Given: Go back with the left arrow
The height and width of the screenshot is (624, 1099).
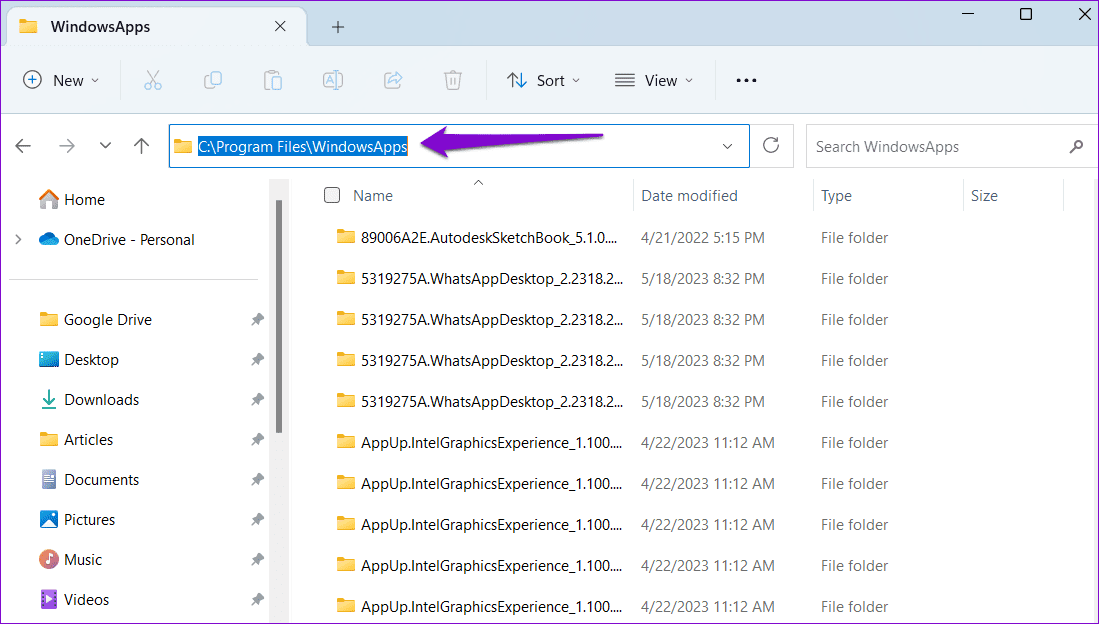Looking at the screenshot, I should pyautogui.click(x=23, y=146).
